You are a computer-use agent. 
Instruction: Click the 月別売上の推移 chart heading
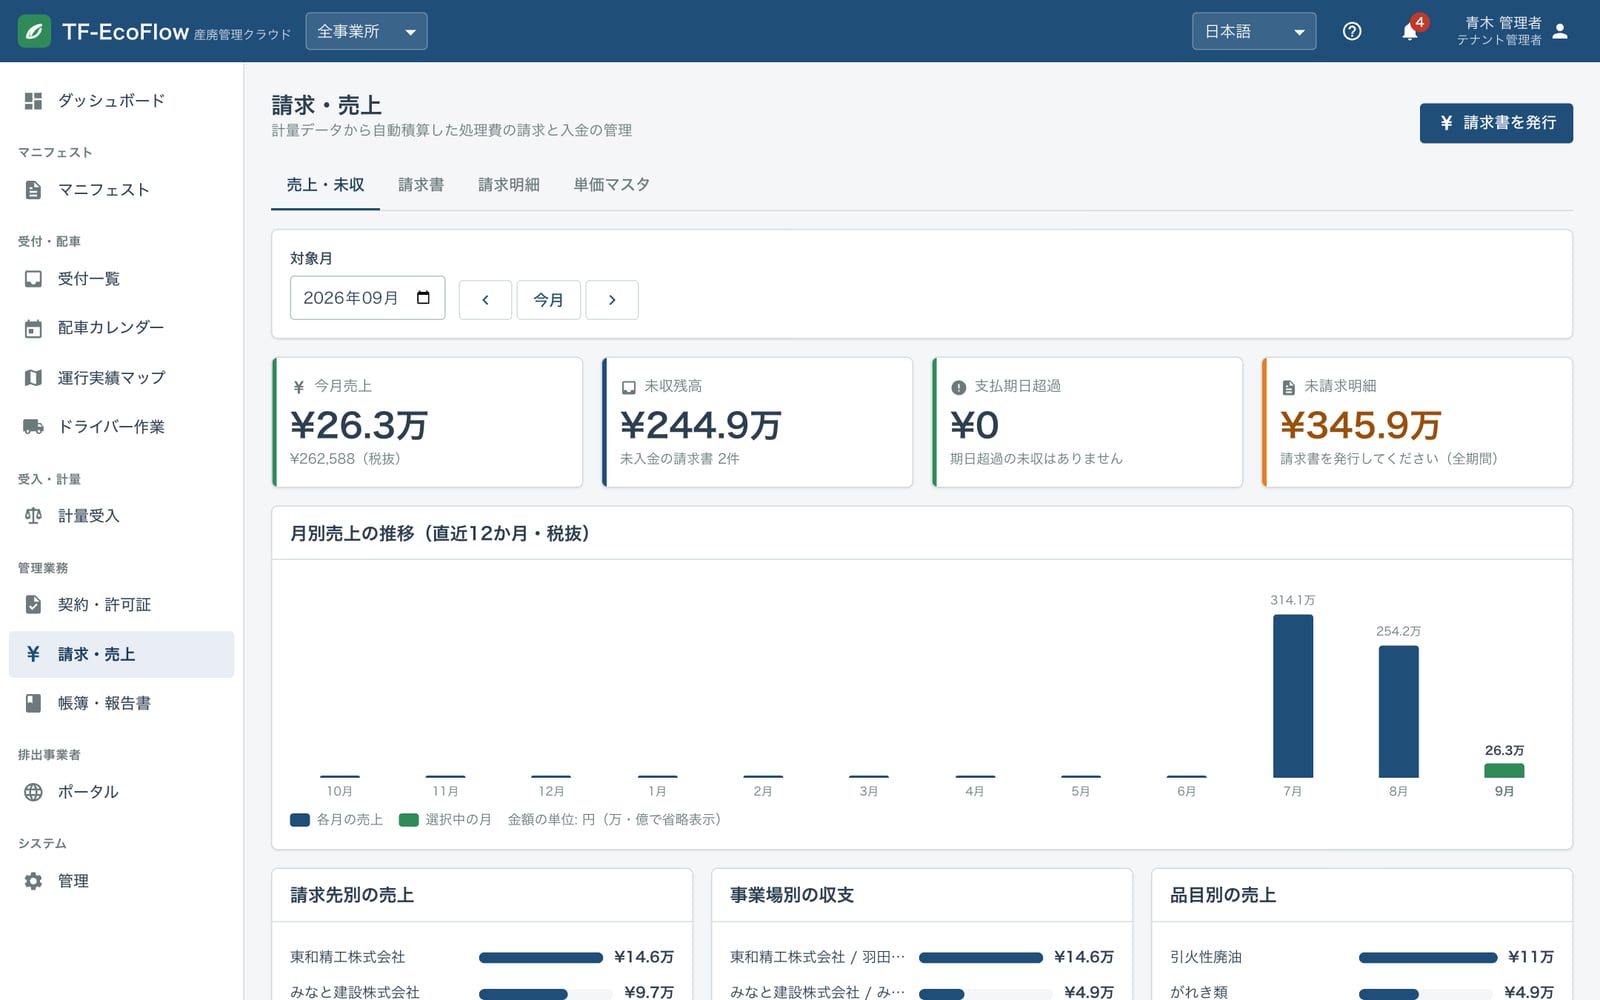pos(440,534)
